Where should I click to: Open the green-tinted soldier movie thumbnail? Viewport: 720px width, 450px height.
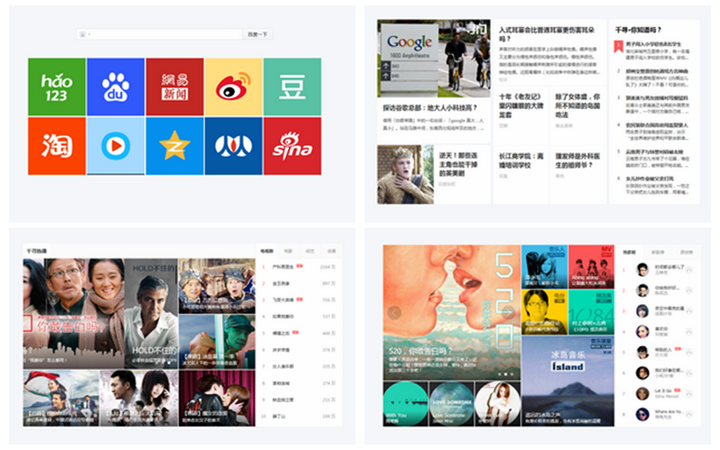(x=217, y=342)
